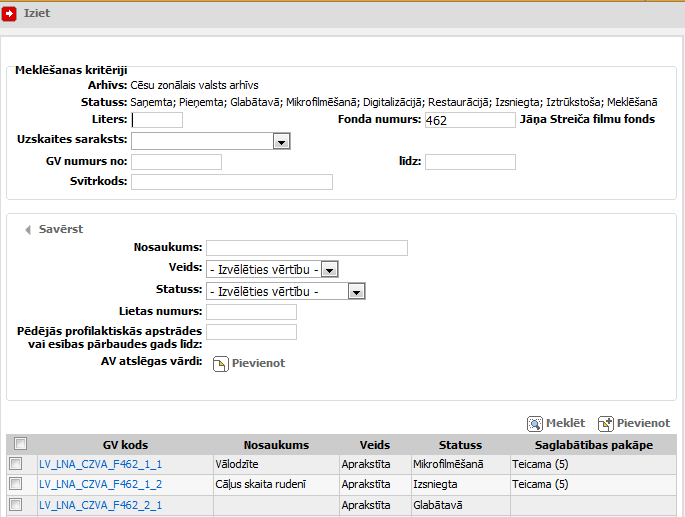685x517 pixels.
Task: Click the Nosaukums text field
Action: click(x=307, y=248)
